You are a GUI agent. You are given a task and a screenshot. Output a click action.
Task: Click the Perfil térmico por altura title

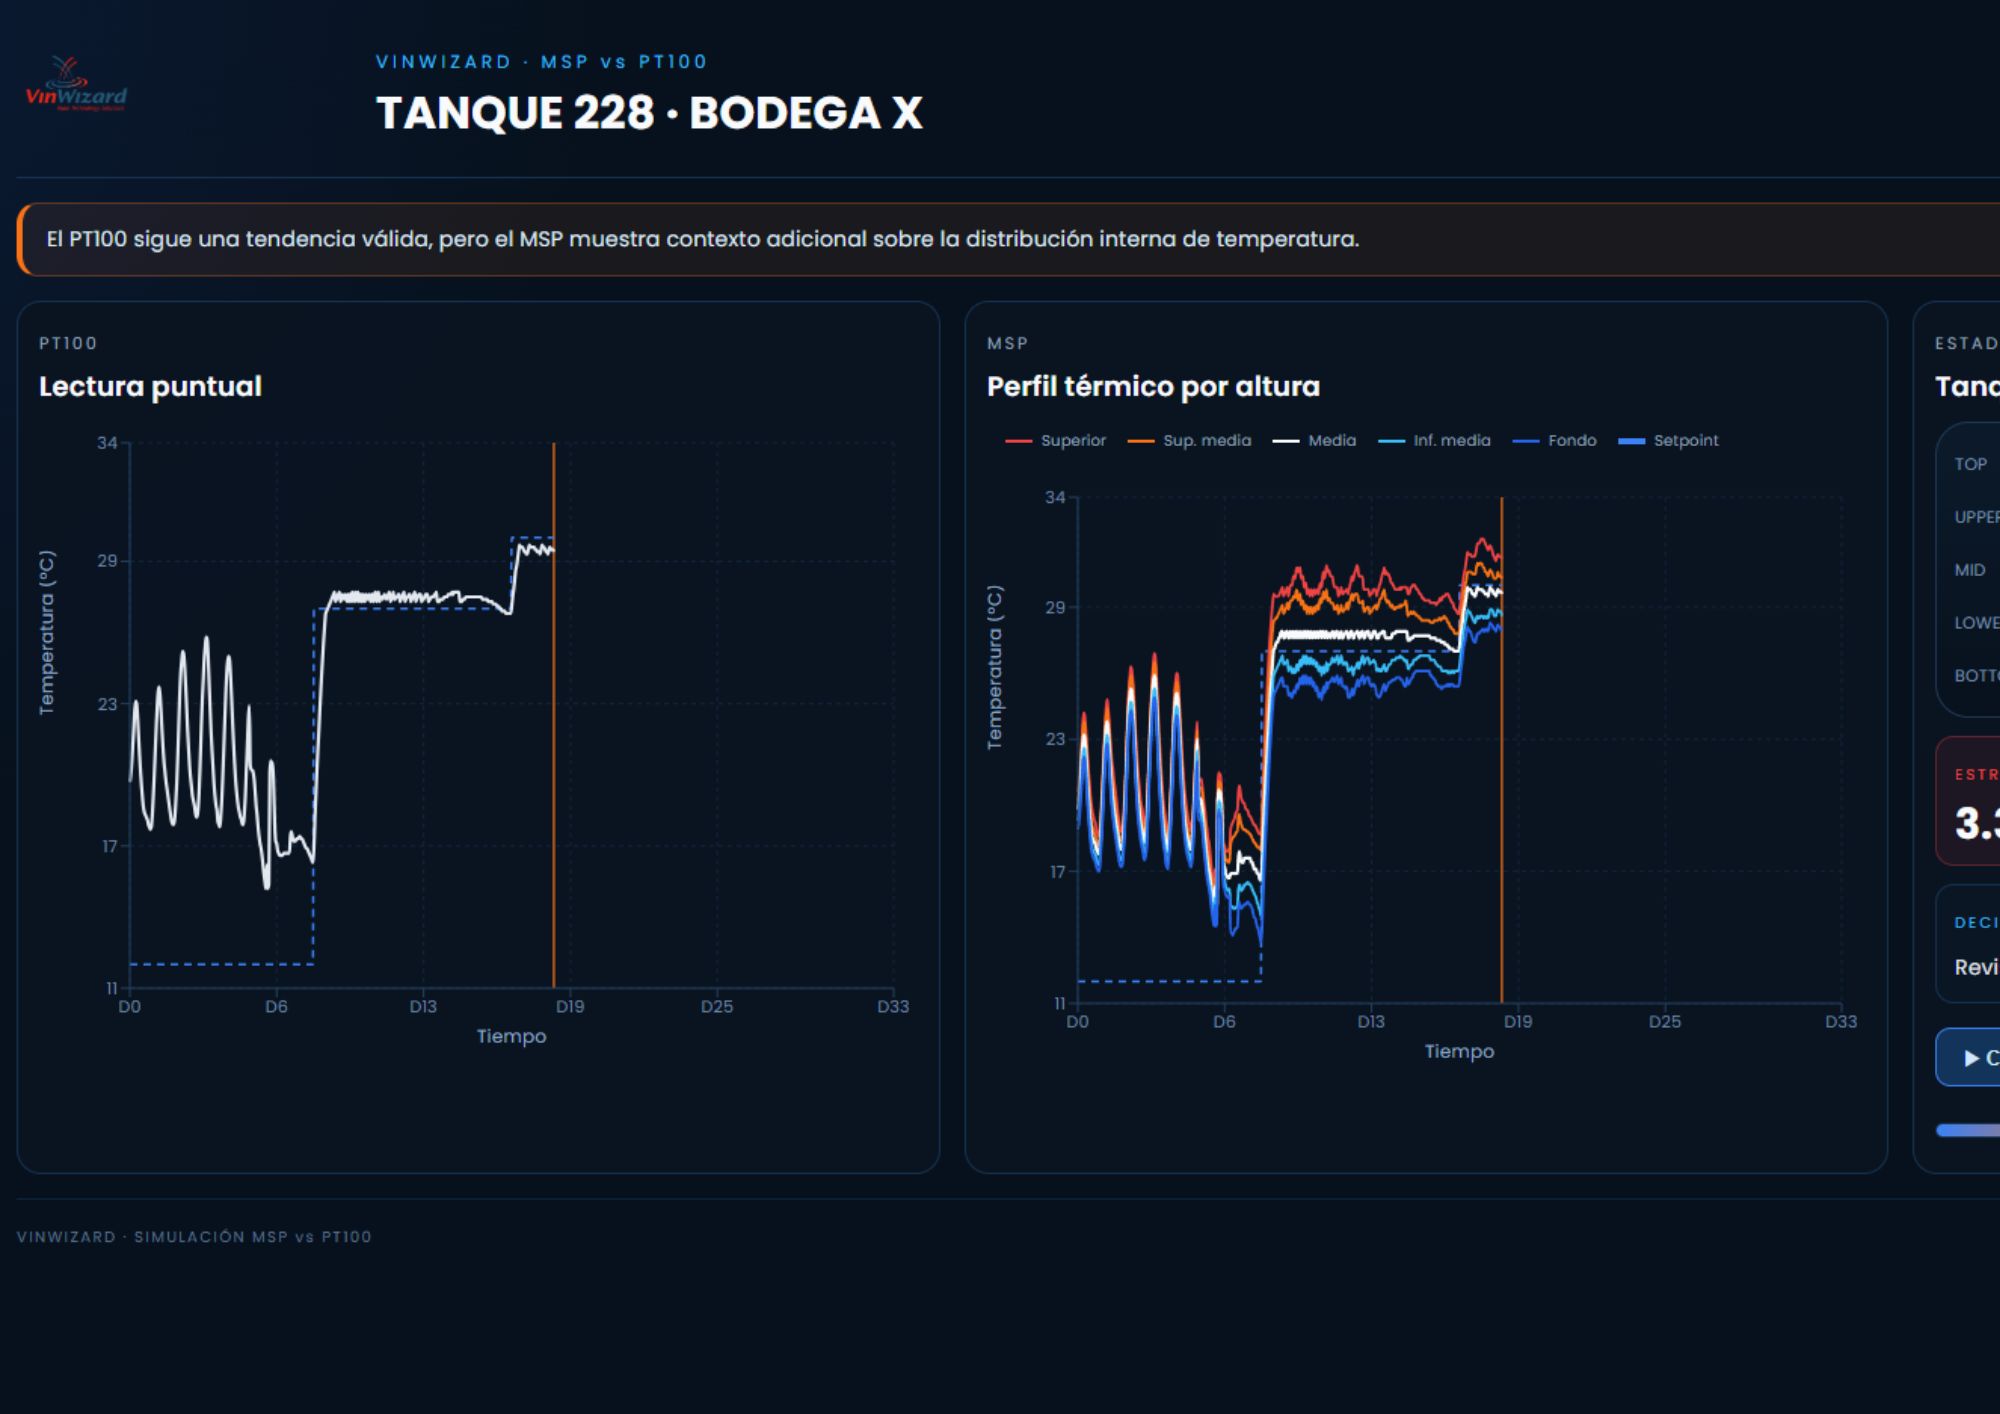pos(1153,387)
